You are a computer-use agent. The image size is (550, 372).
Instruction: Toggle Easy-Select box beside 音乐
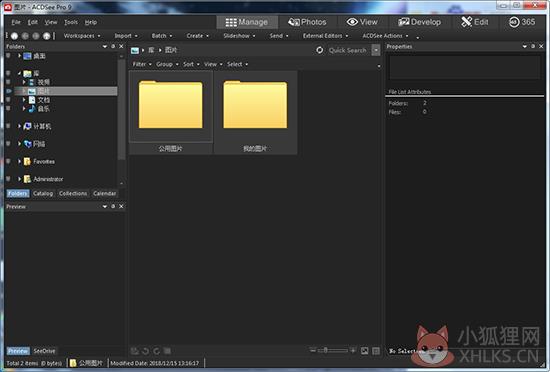click(8, 108)
